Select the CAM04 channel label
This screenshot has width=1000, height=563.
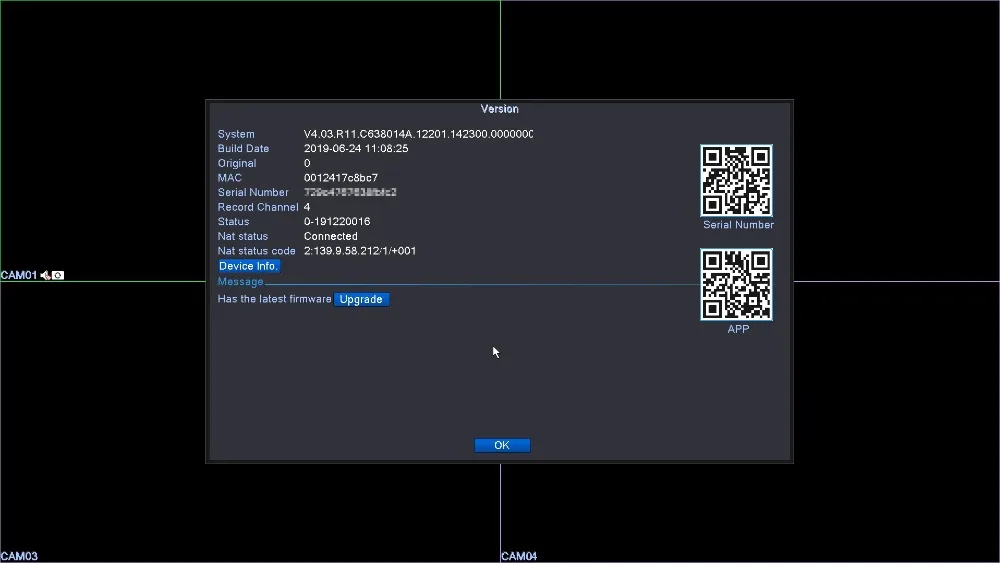tap(519, 556)
